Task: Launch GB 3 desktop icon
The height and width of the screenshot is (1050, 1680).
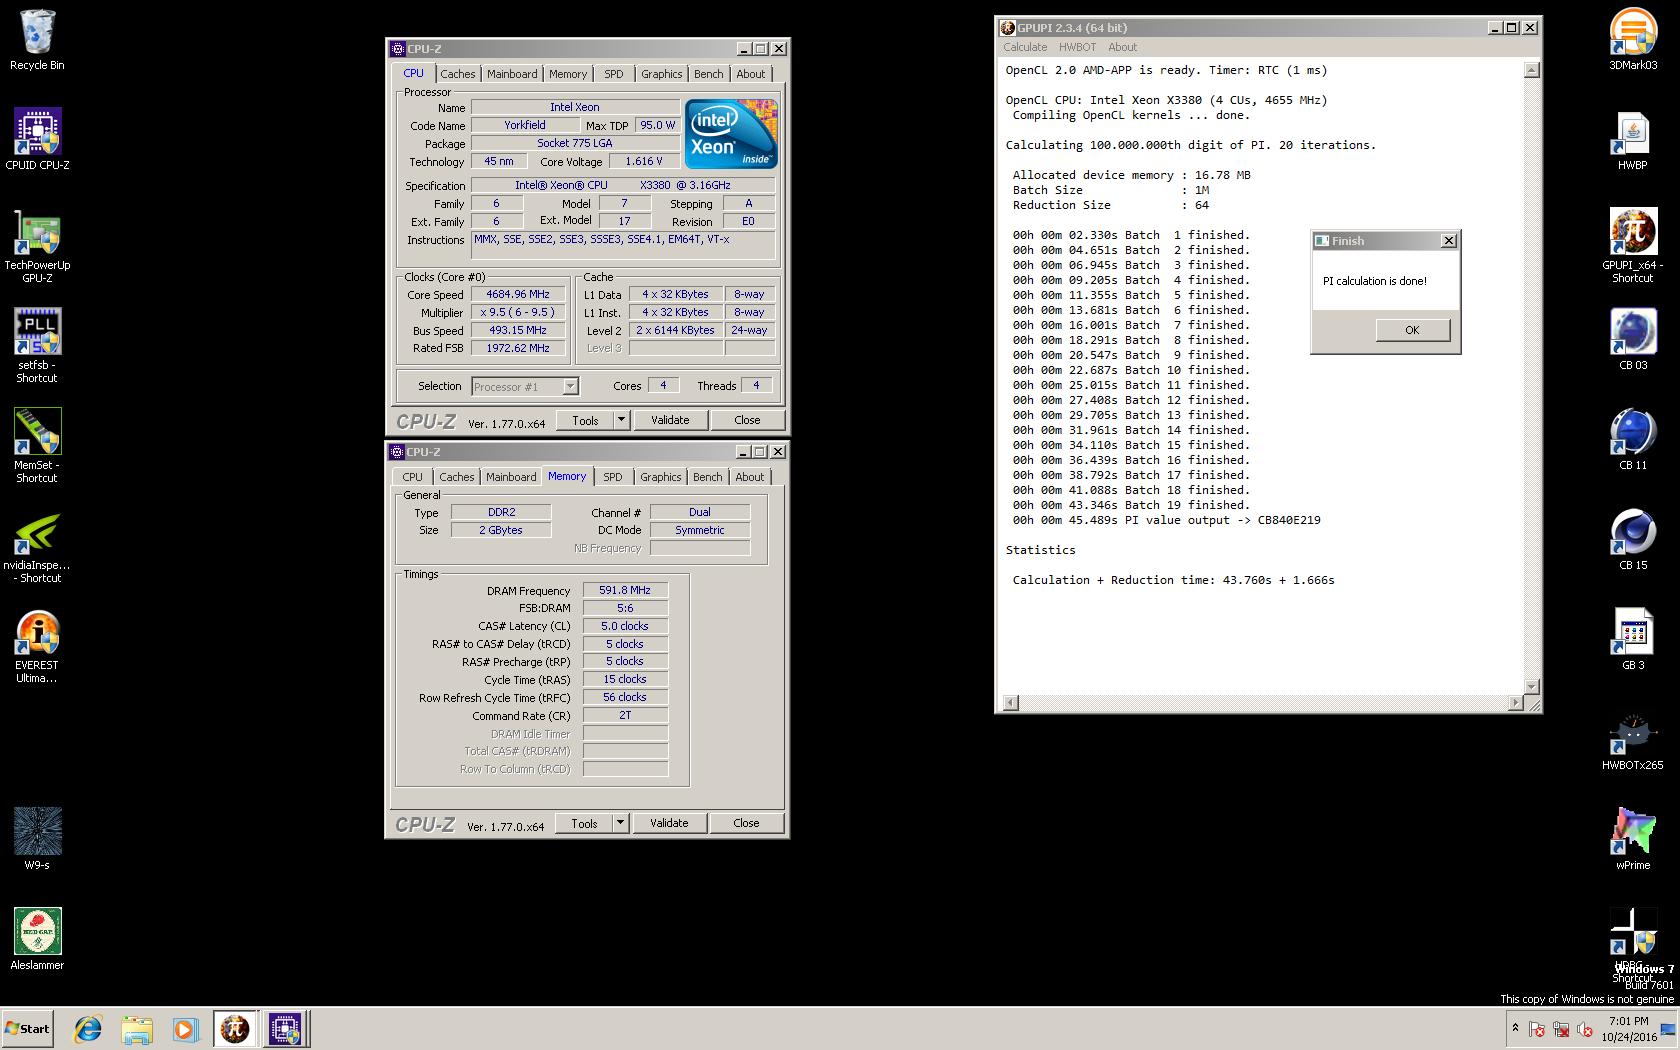Action: [1633, 639]
